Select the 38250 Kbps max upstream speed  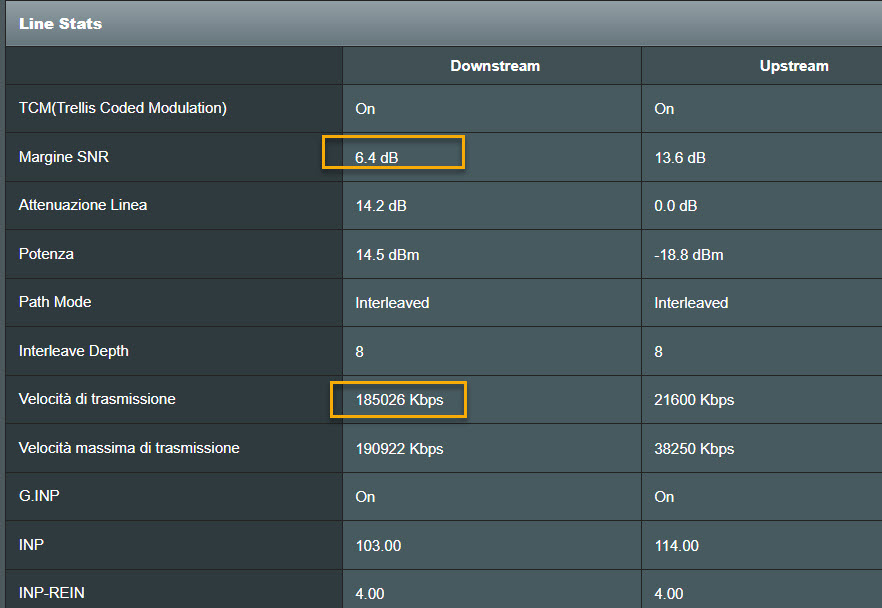[694, 449]
